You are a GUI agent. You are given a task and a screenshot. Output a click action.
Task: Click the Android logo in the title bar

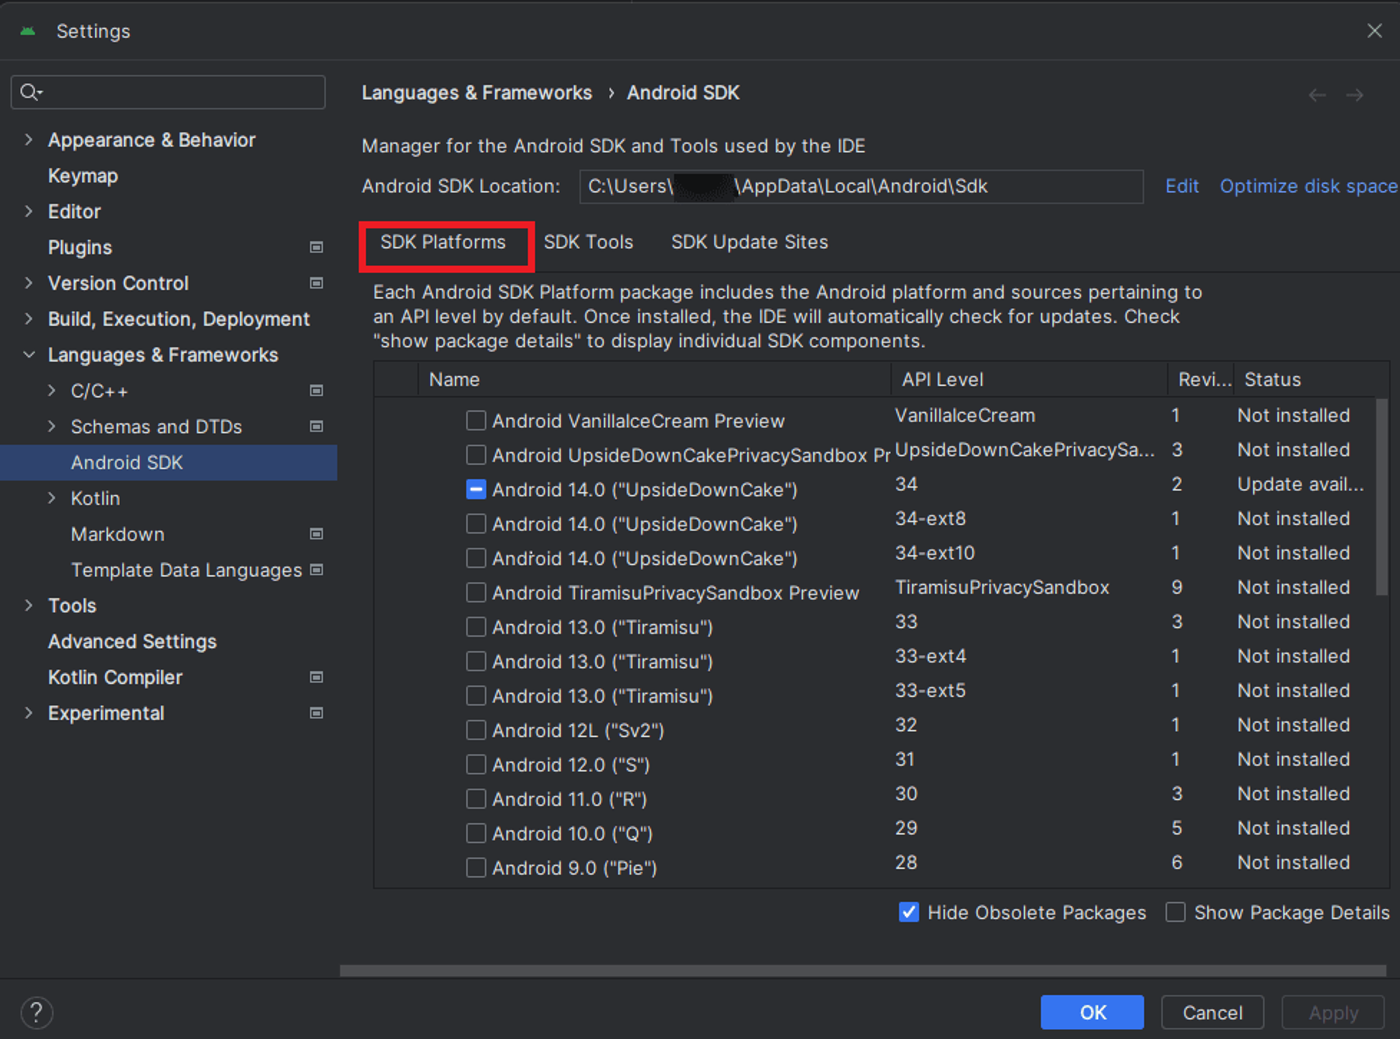tap(28, 31)
